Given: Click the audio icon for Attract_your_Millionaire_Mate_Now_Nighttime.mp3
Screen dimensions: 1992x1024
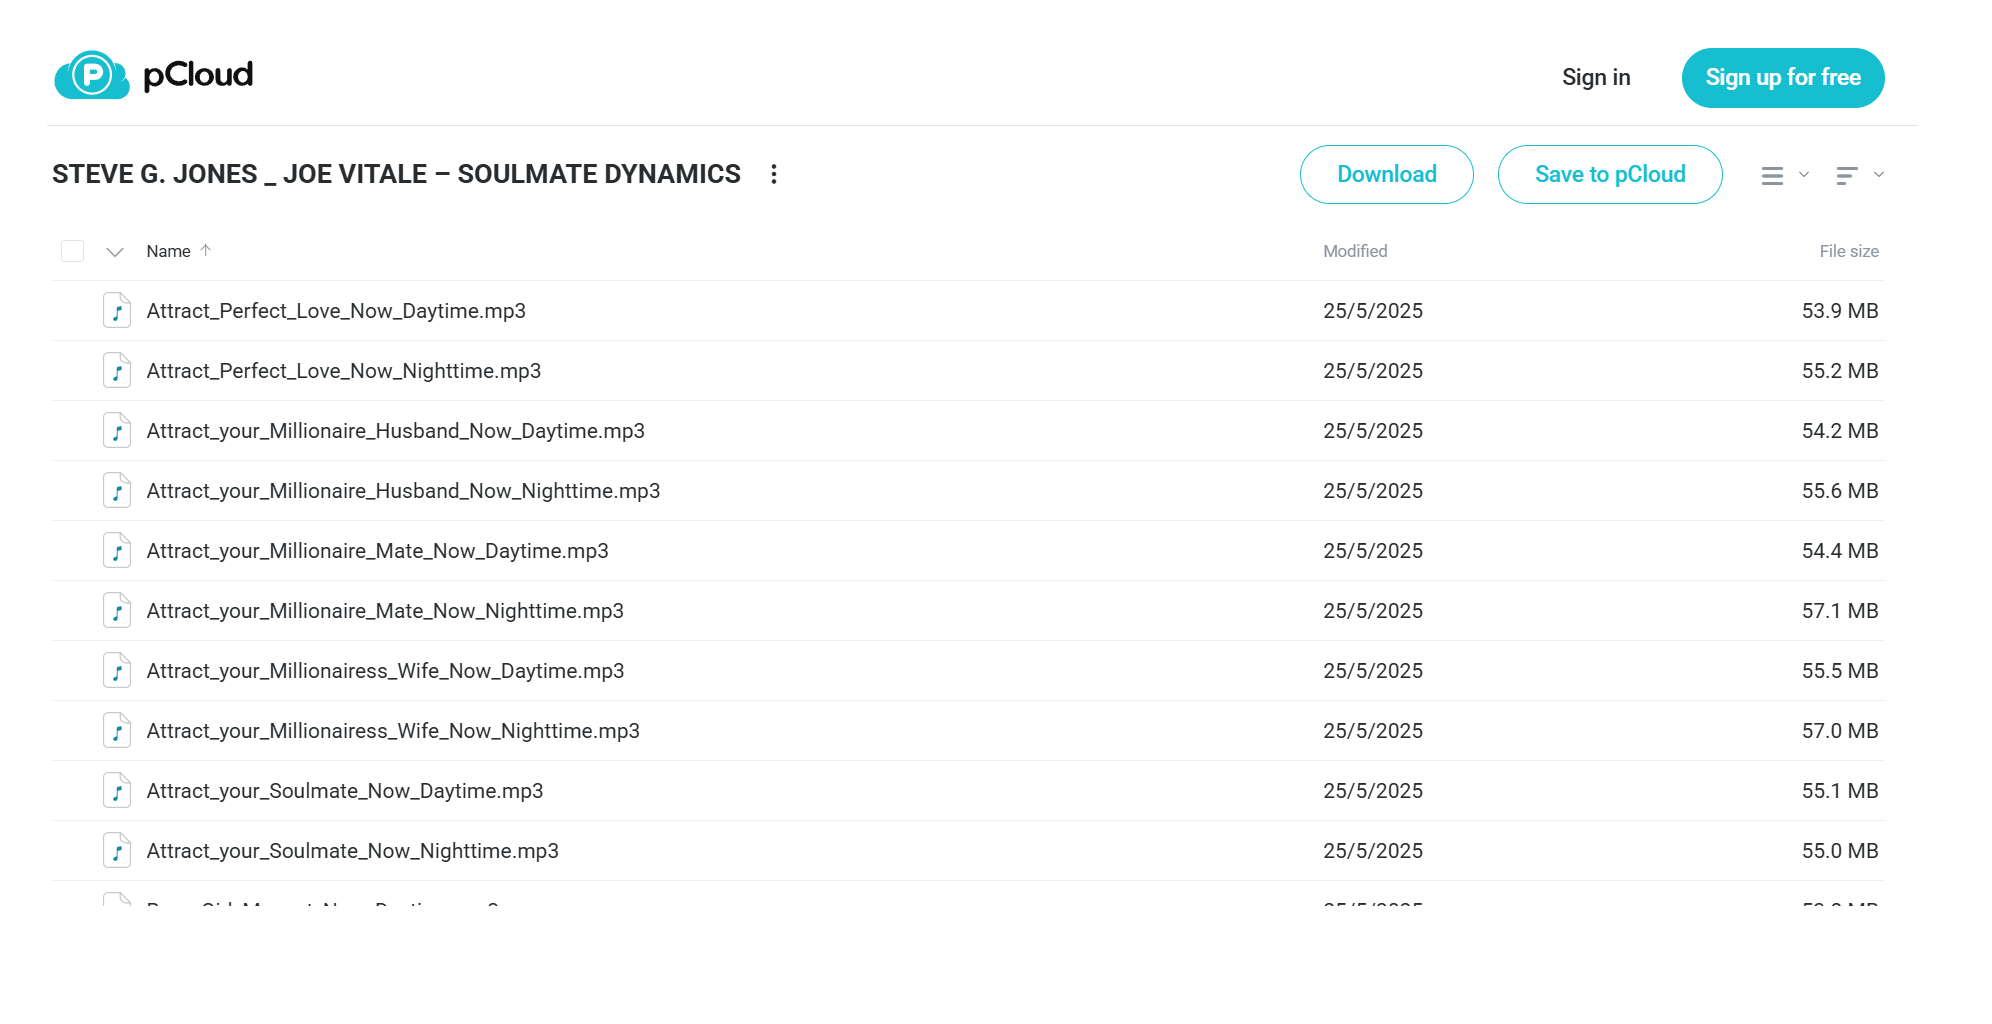Looking at the screenshot, I should 117,611.
